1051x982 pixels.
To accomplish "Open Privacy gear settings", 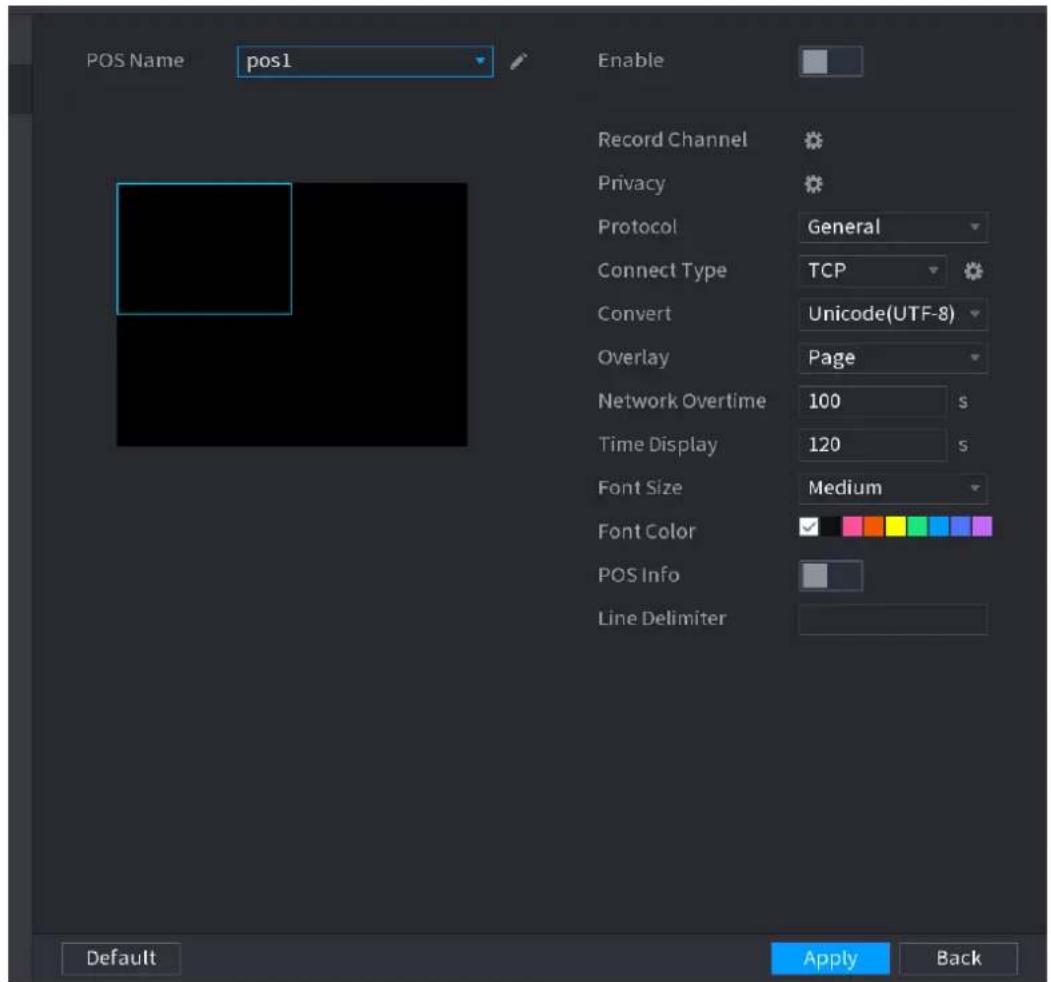I will coord(813,184).
